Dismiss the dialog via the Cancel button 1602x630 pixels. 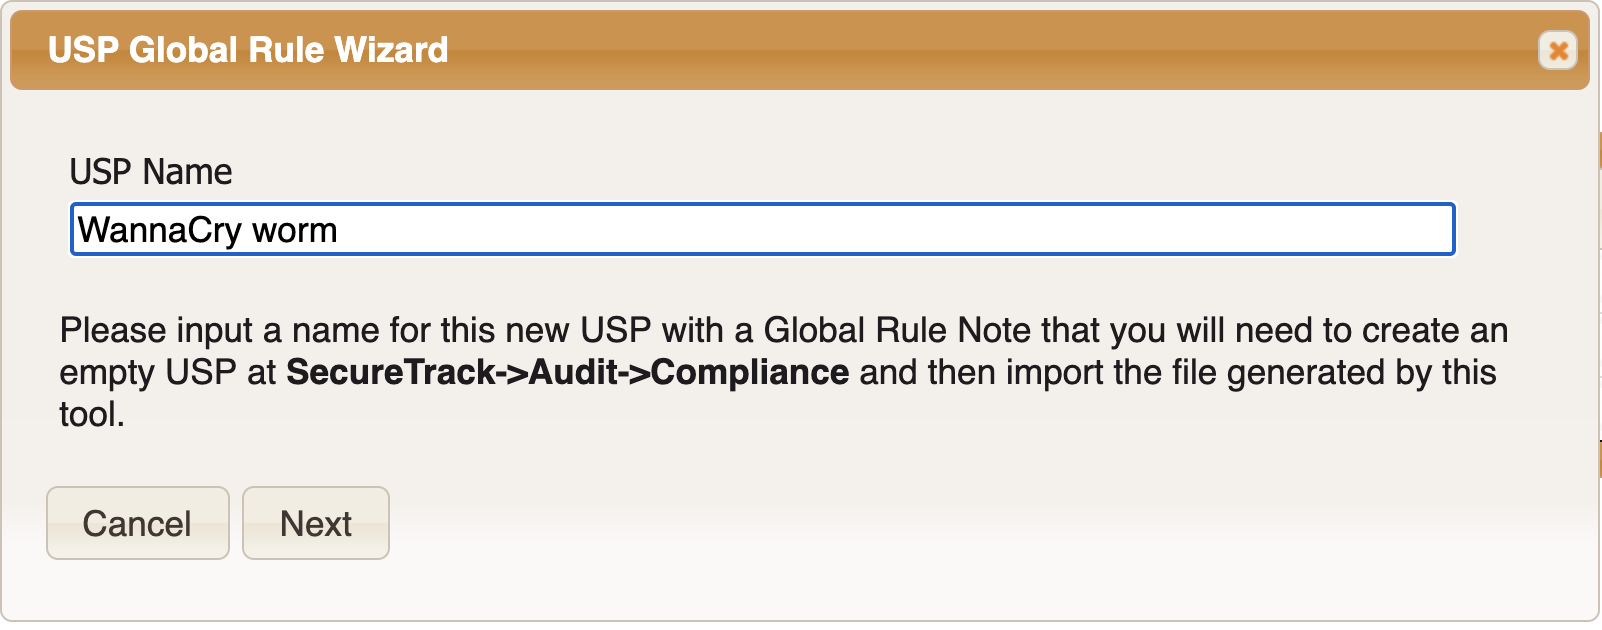138,523
